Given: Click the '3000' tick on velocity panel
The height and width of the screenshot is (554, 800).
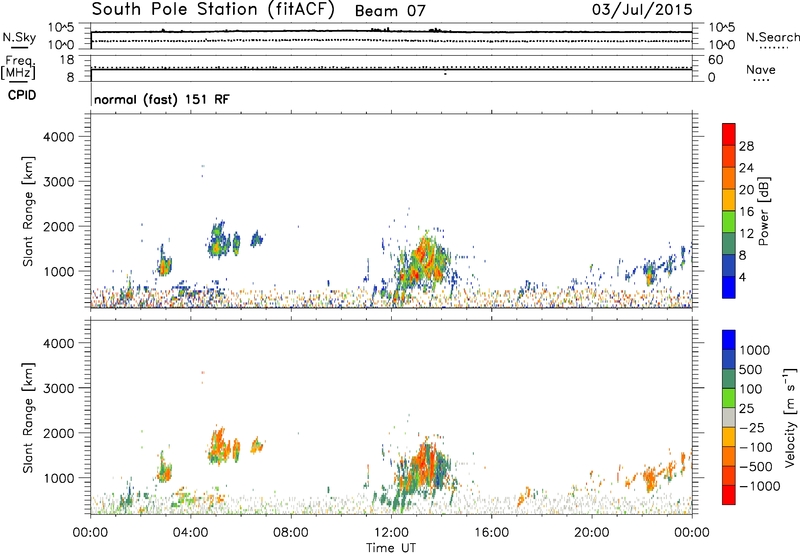Looking at the screenshot, I should point(59,388).
